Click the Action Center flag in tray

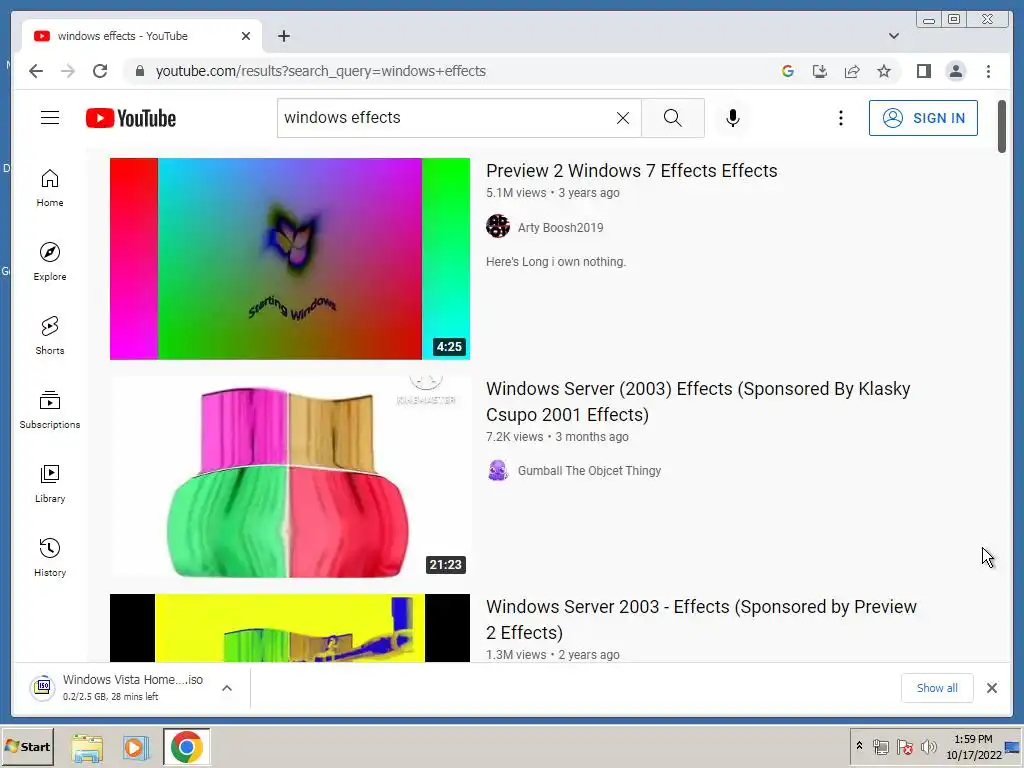(904, 746)
